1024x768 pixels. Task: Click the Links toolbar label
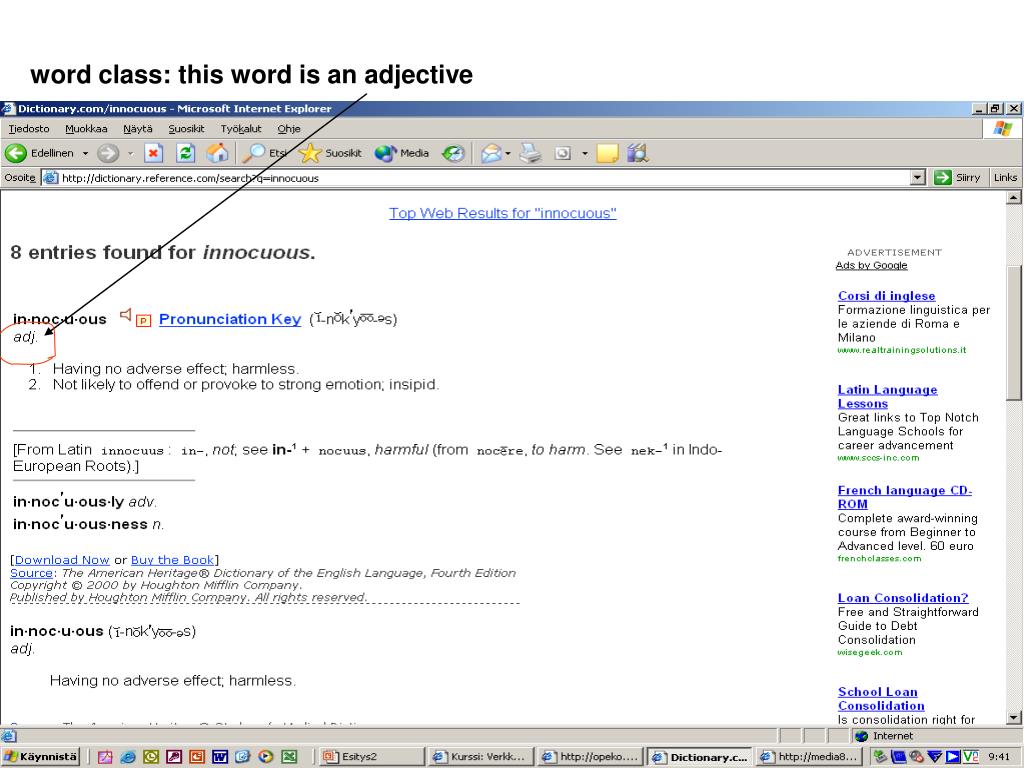(1005, 177)
